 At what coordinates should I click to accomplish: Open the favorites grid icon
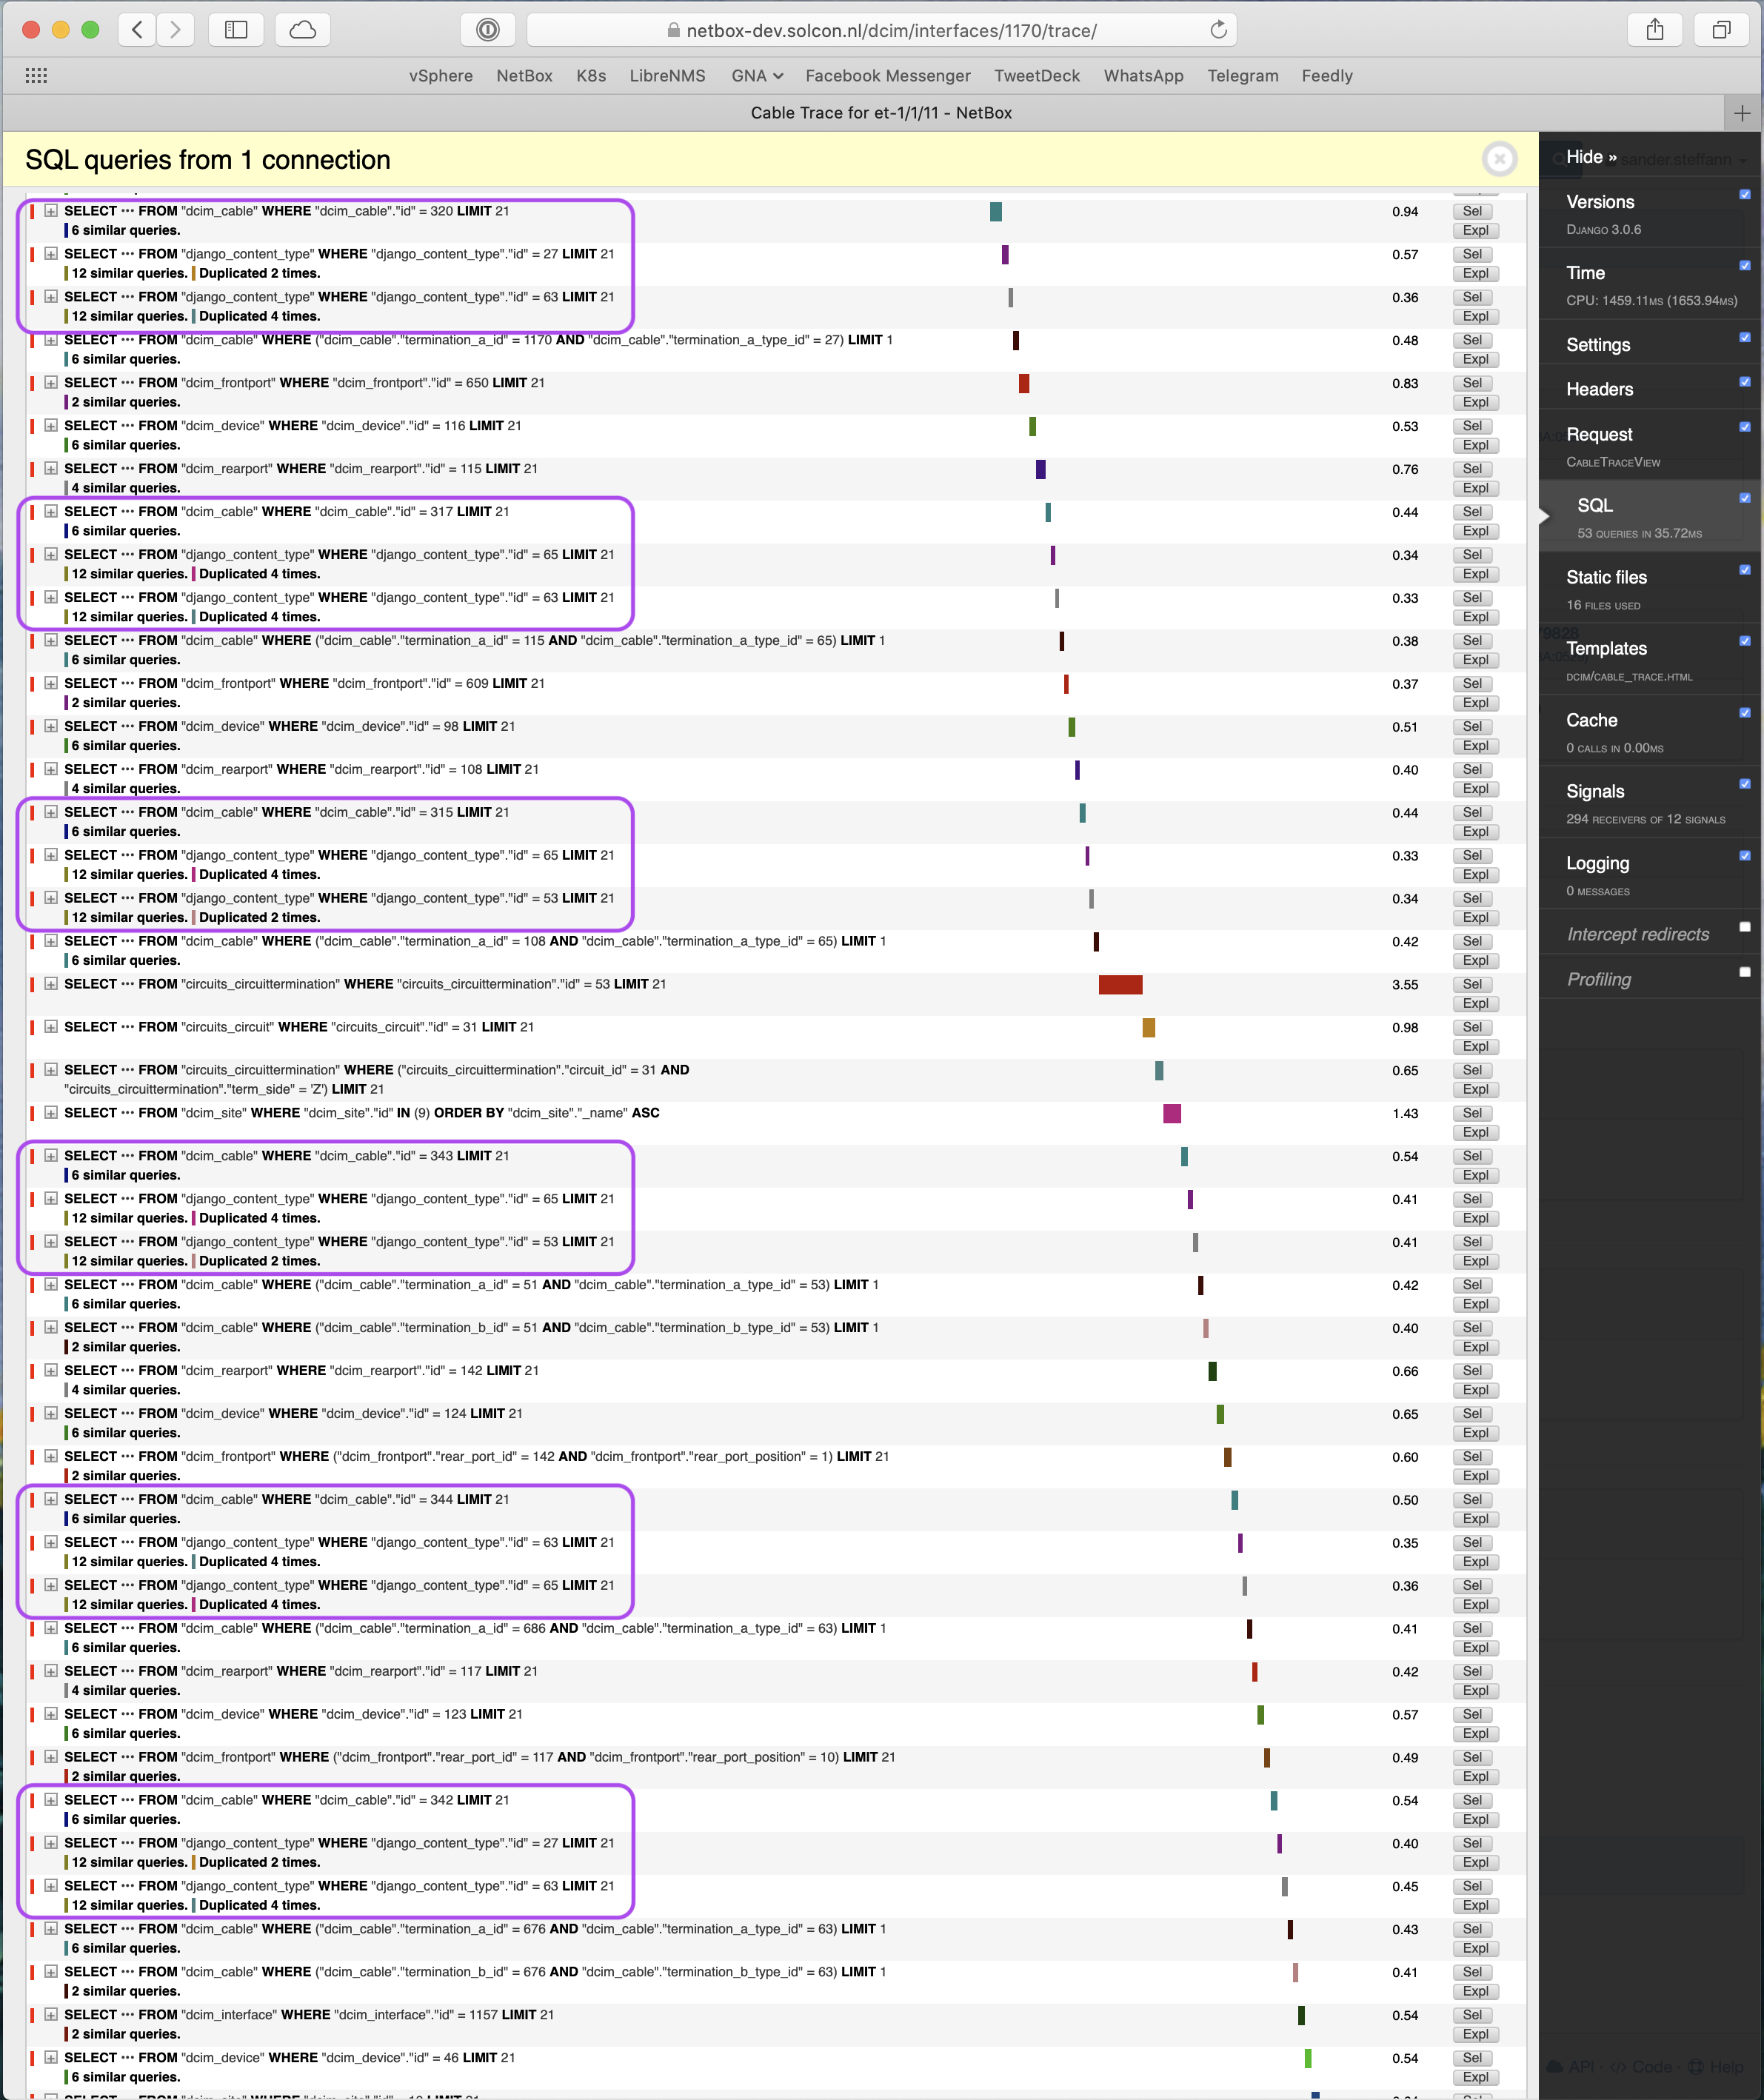click(x=36, y=76)
